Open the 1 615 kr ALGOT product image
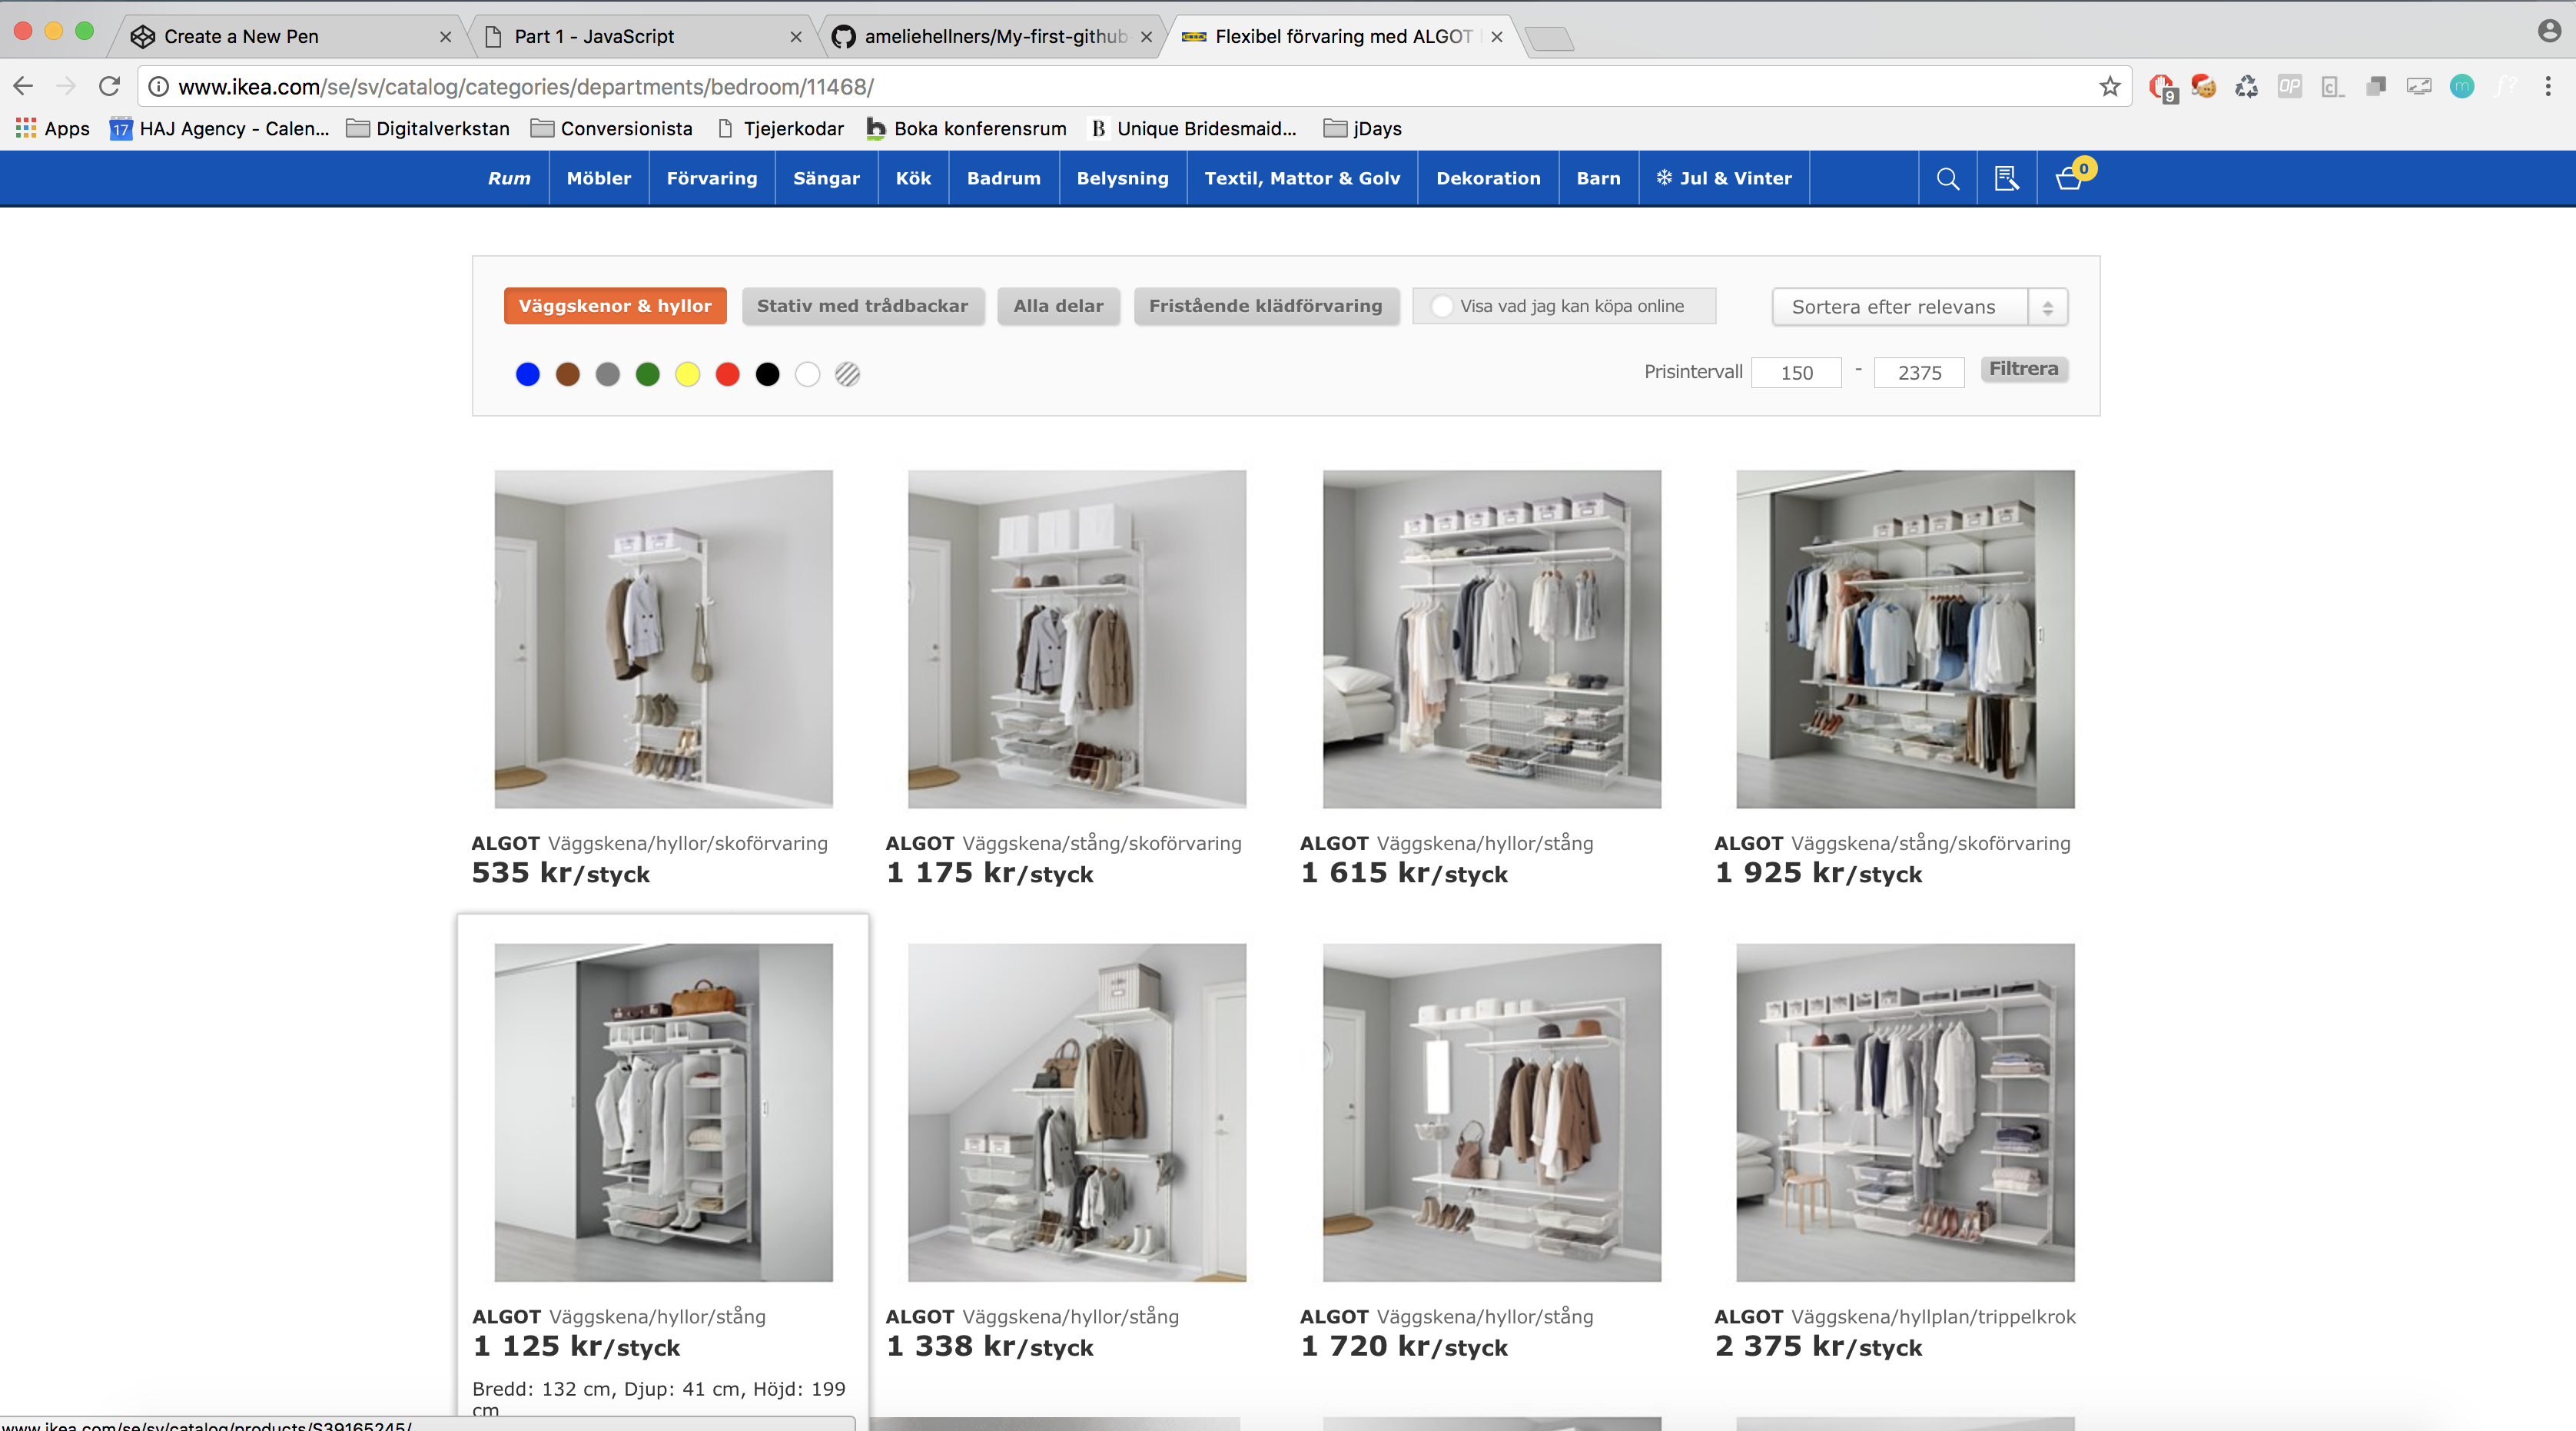Viewport: 2576px width, 1431px height. point(1491,639)
